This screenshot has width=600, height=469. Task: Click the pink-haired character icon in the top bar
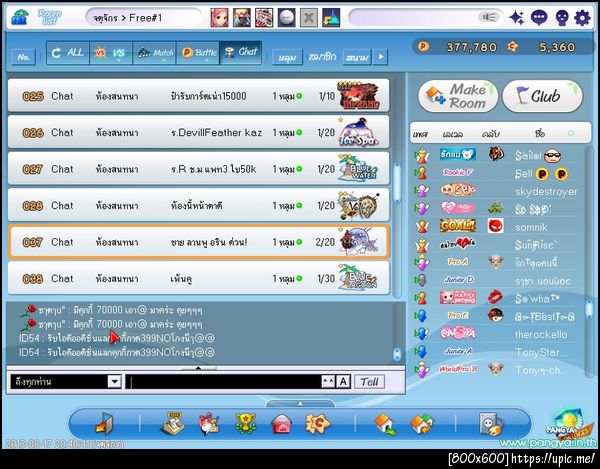[x=219, y=18]
